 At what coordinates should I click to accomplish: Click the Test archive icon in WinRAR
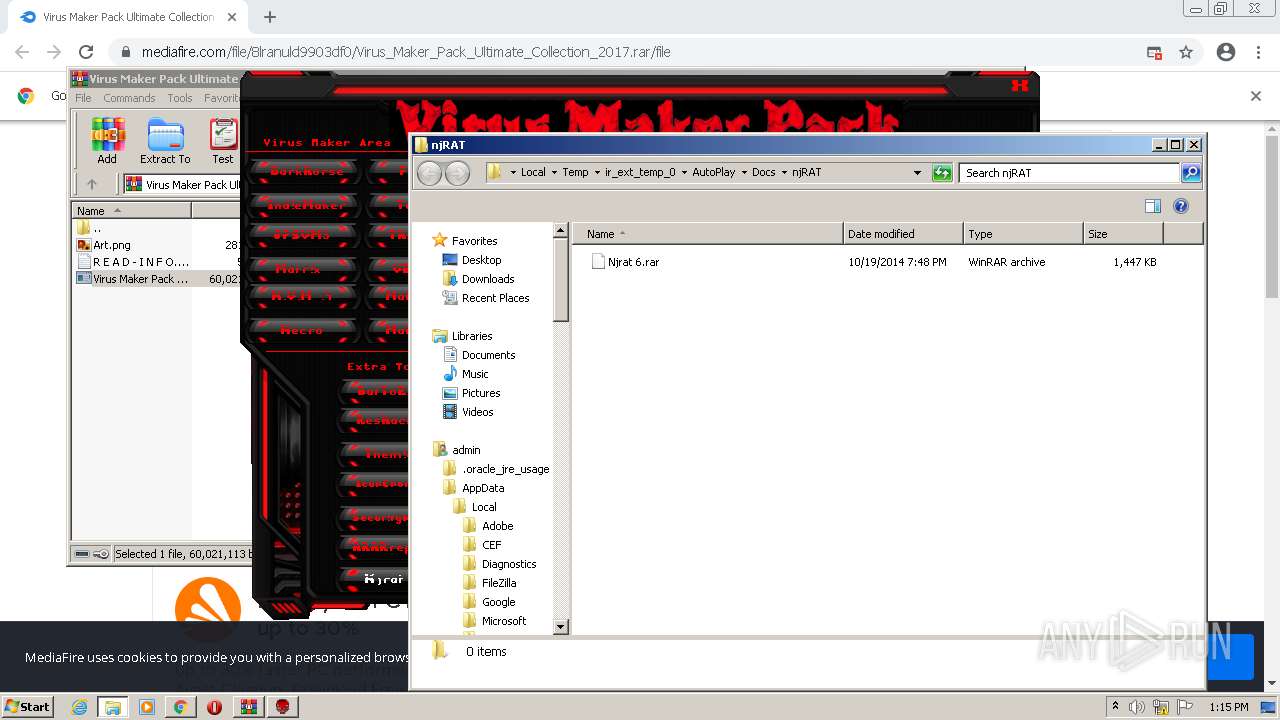(223, 141)
